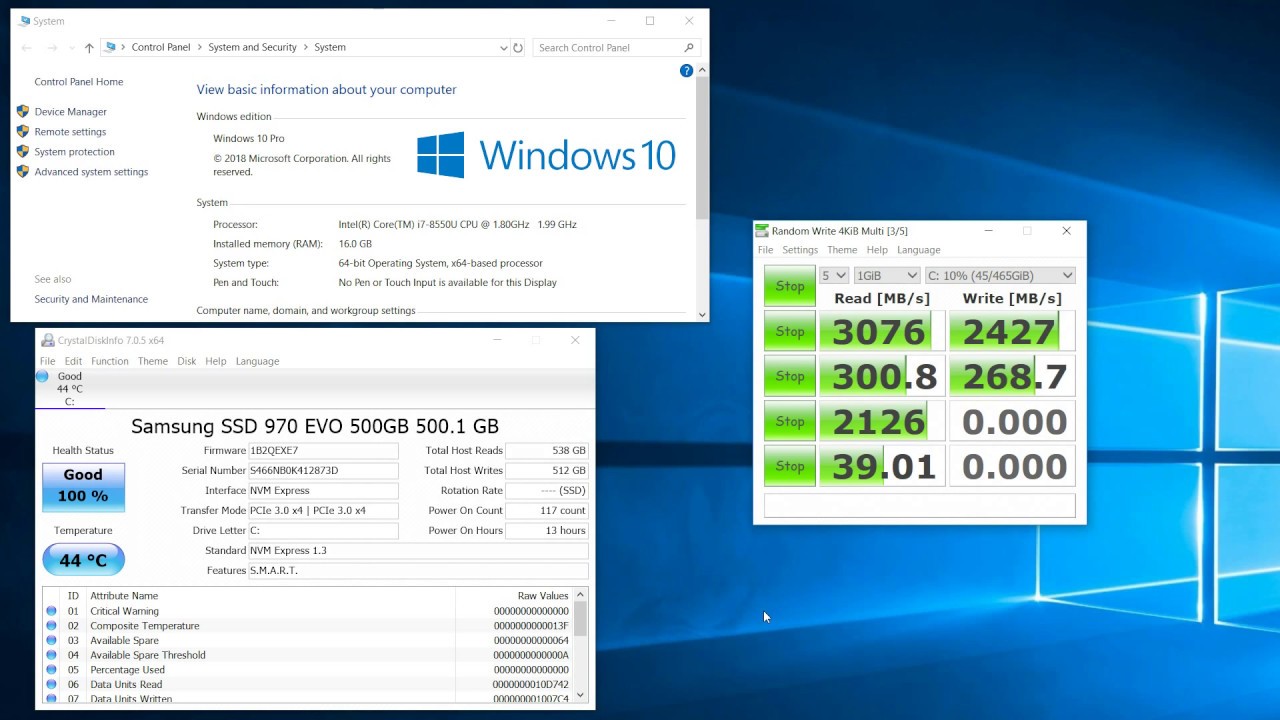
Task: Open the drive dropdown showing C: 10%
Action: tap(1000, 275)
